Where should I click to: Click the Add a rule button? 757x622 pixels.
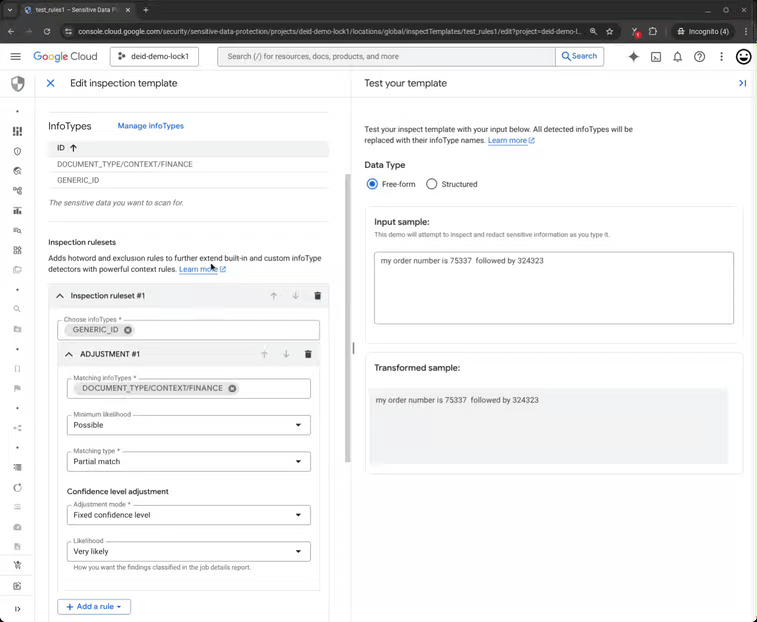tap(94, 606)
